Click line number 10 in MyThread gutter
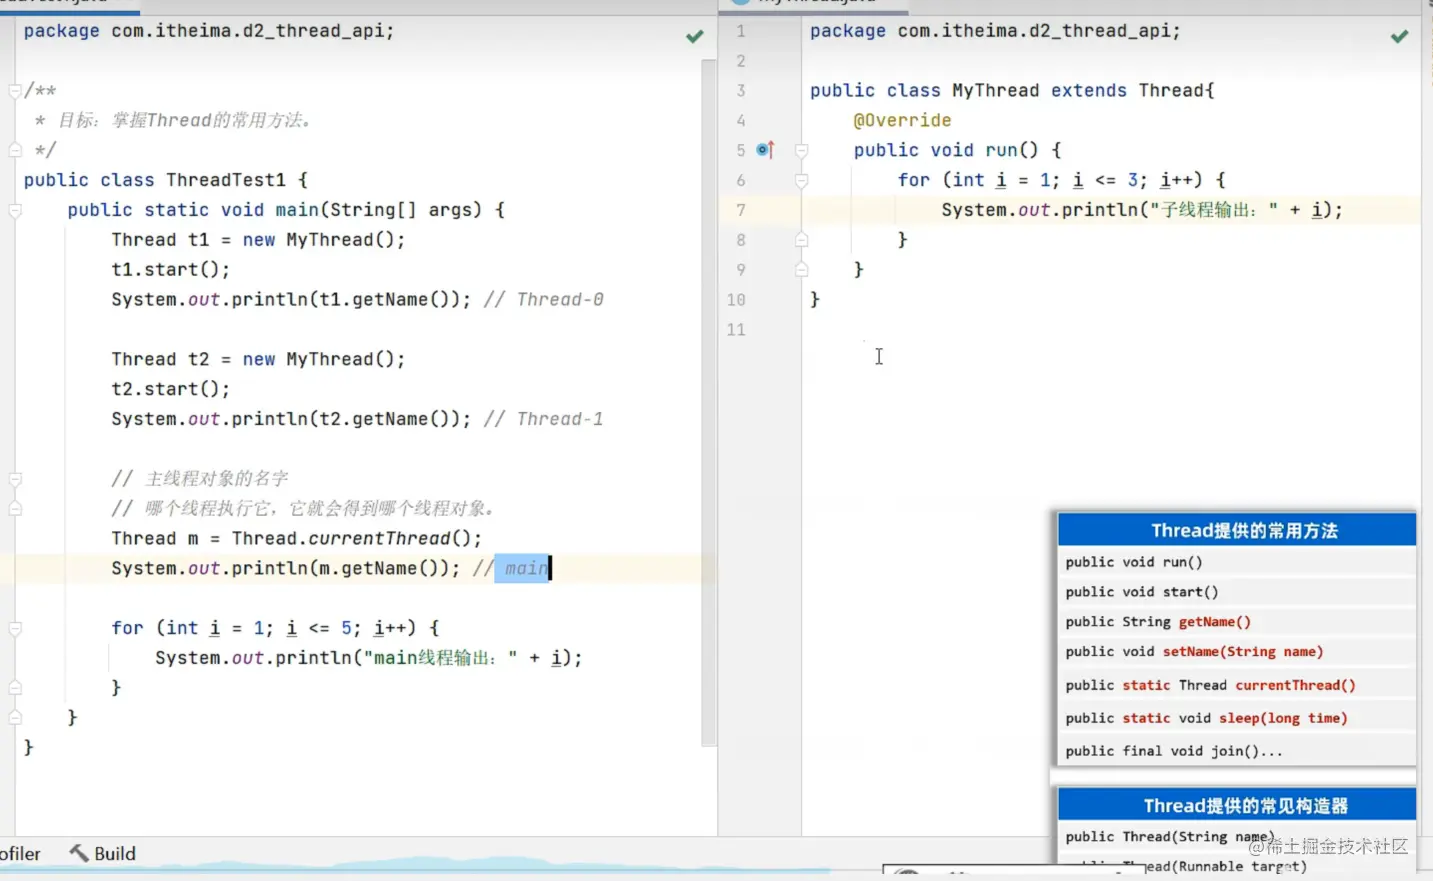Screen dimensions: 1433x881 point(736,300)
